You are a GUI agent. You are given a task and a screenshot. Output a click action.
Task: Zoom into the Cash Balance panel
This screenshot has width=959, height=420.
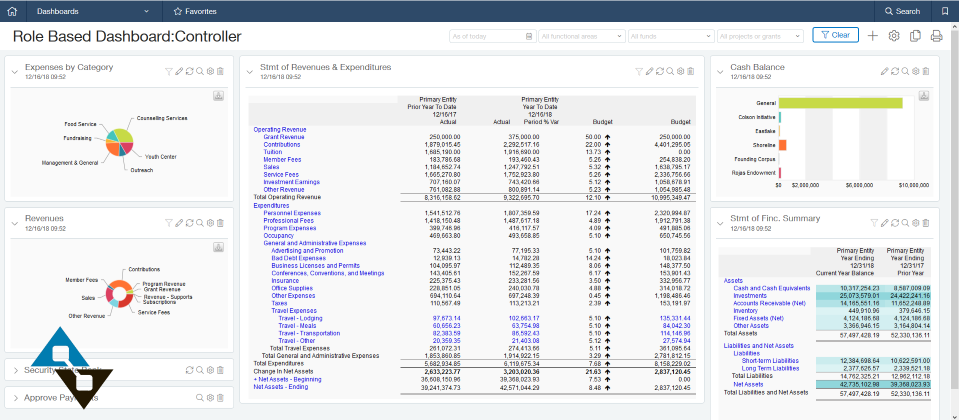point(905,72)
